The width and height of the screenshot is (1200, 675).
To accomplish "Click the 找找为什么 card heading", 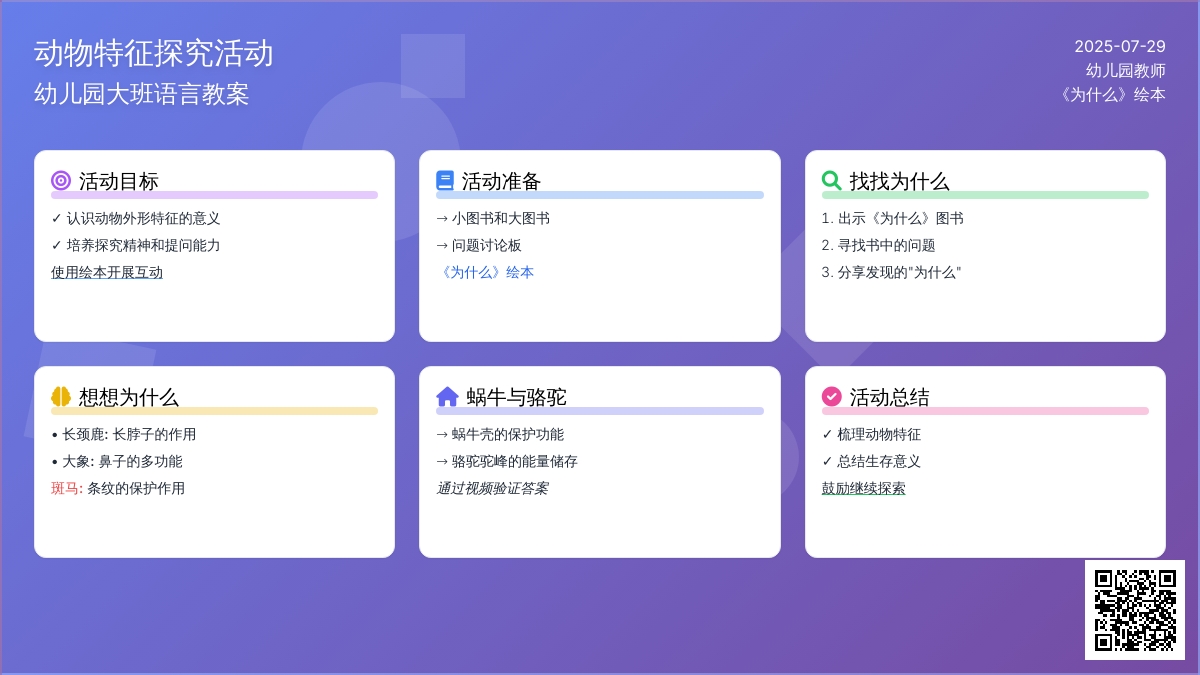I will [900, 181].
